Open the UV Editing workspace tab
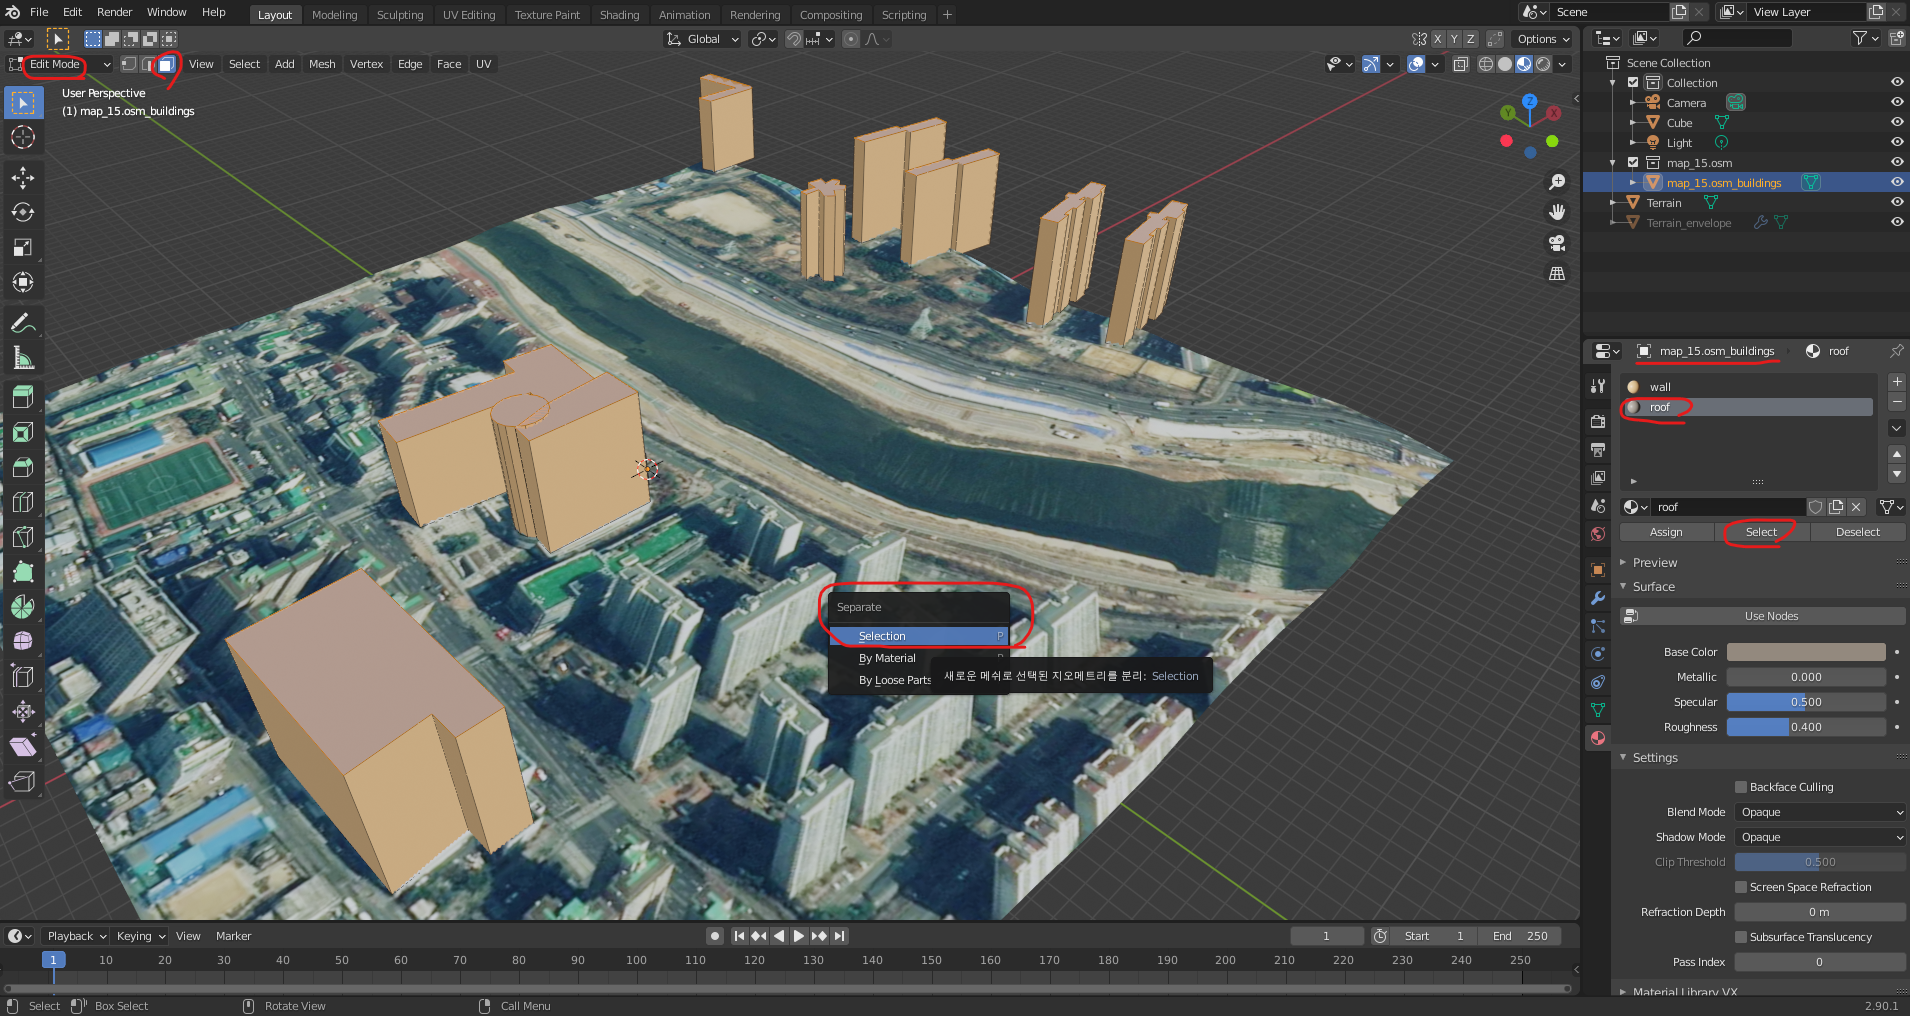 point(469,15)
